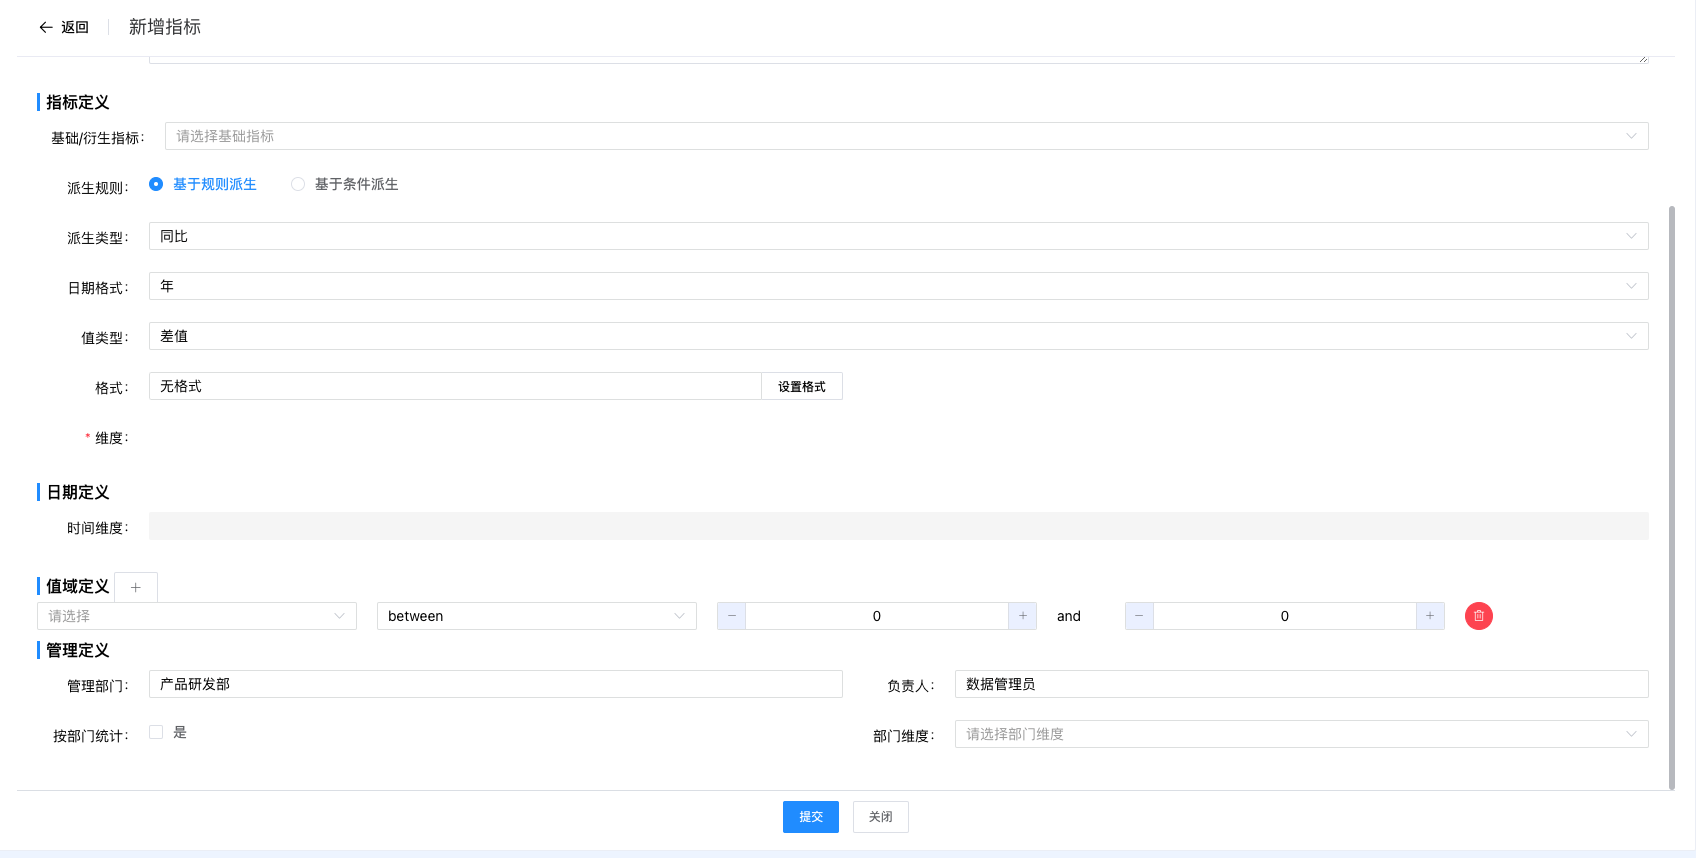Increase the first between value with the plus icon

click(x=1022, y=616)
